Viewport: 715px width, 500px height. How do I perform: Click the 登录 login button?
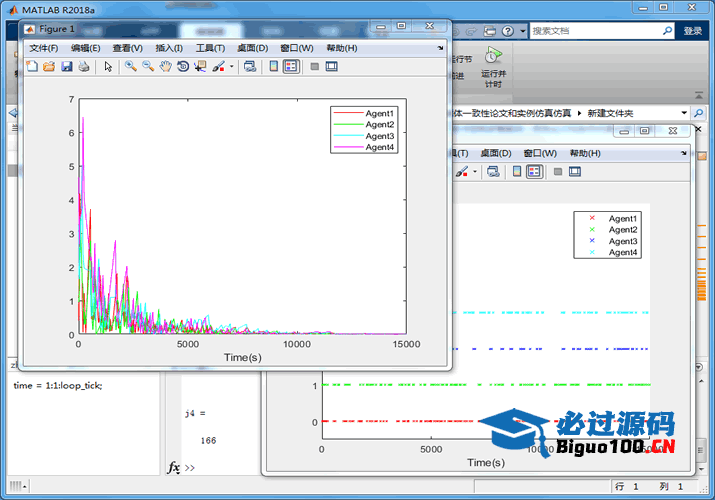point(692,31)
